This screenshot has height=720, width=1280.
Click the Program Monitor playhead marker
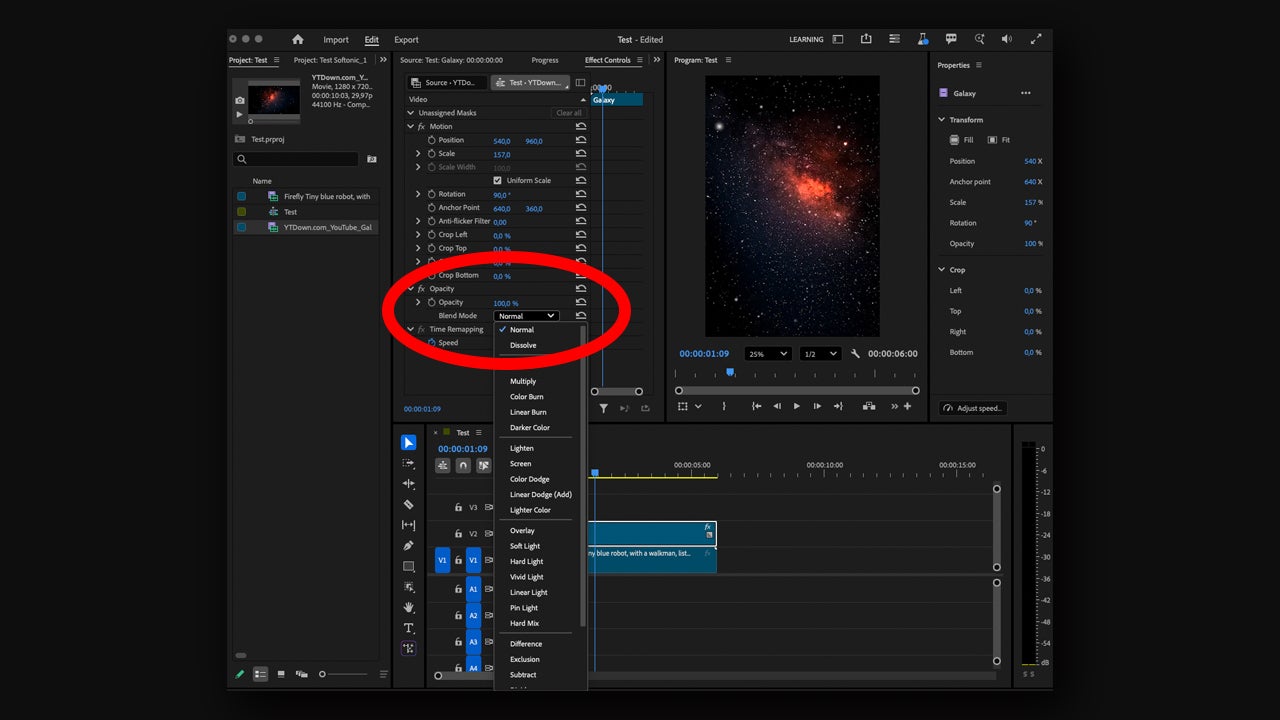click(x=730, y=372)
